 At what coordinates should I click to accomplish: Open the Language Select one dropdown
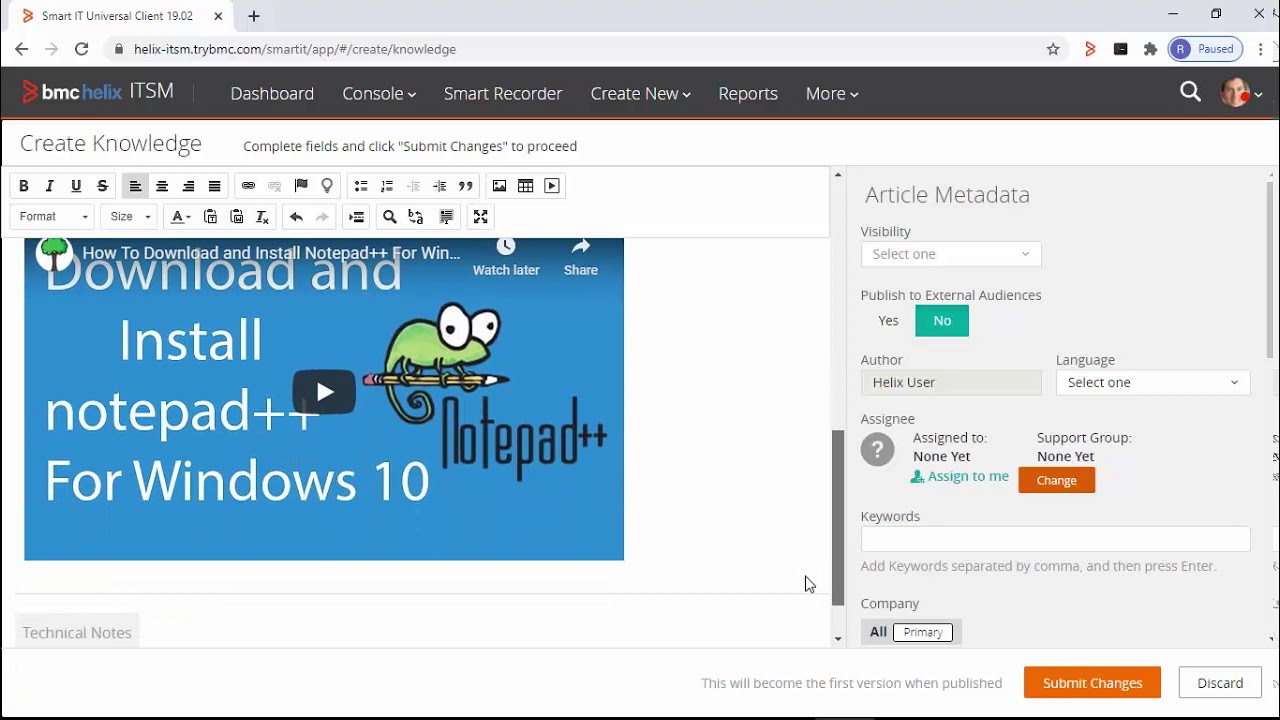1153,382
